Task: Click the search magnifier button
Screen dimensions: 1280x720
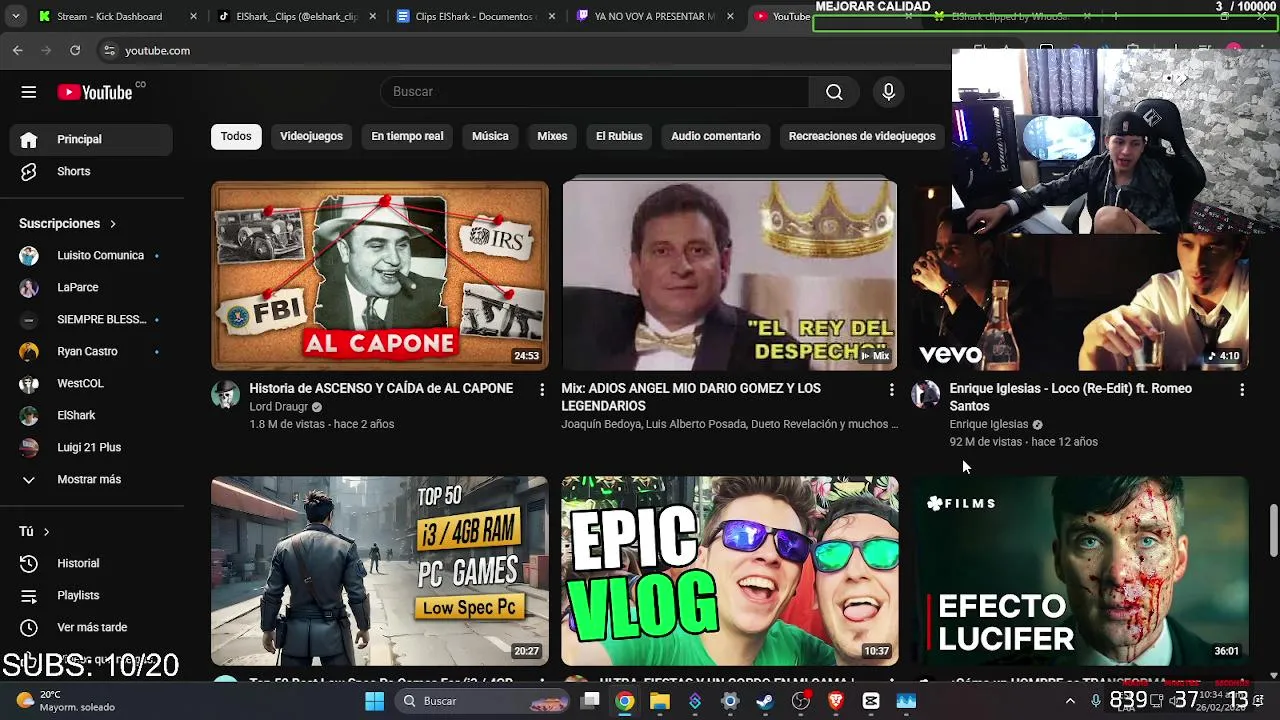Action: point(834,92)
